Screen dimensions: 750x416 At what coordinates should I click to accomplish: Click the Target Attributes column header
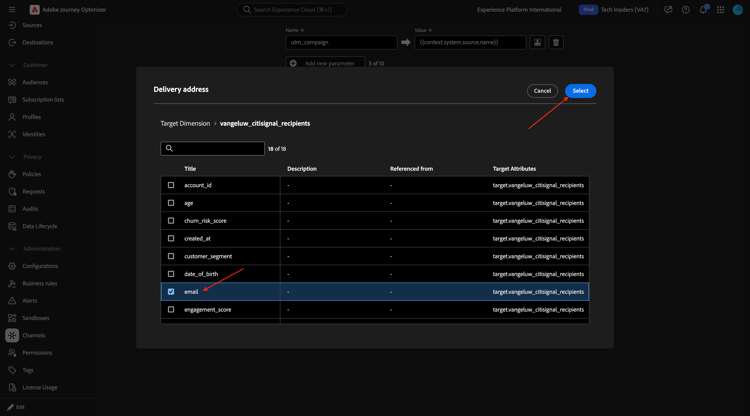[514, 169]
